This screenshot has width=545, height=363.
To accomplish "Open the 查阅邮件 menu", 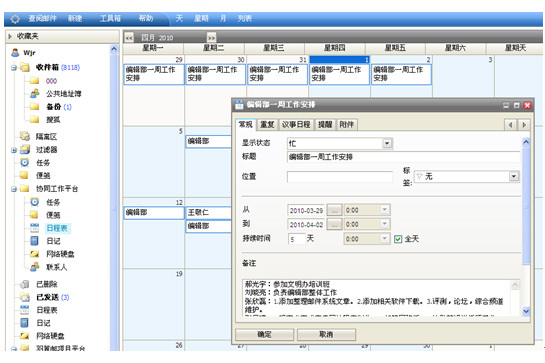I will pos(42,18).
